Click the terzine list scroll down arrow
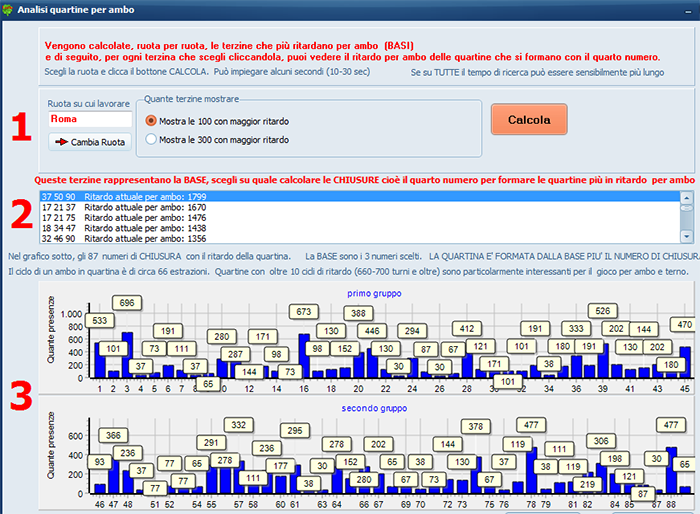 [687, 236]
